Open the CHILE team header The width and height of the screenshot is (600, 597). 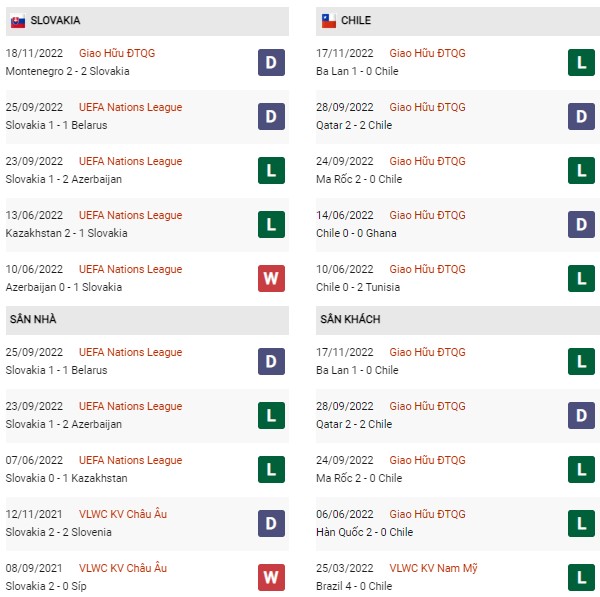[x=458, y=21]
